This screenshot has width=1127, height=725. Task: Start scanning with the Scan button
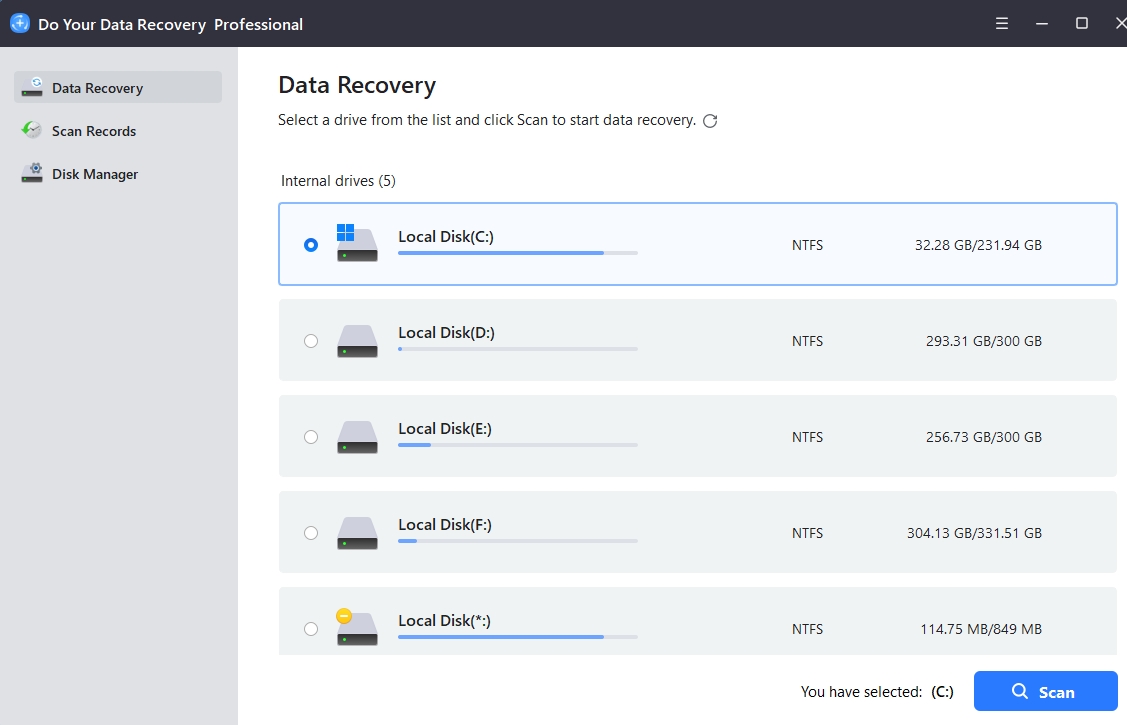coord(1045,691)
